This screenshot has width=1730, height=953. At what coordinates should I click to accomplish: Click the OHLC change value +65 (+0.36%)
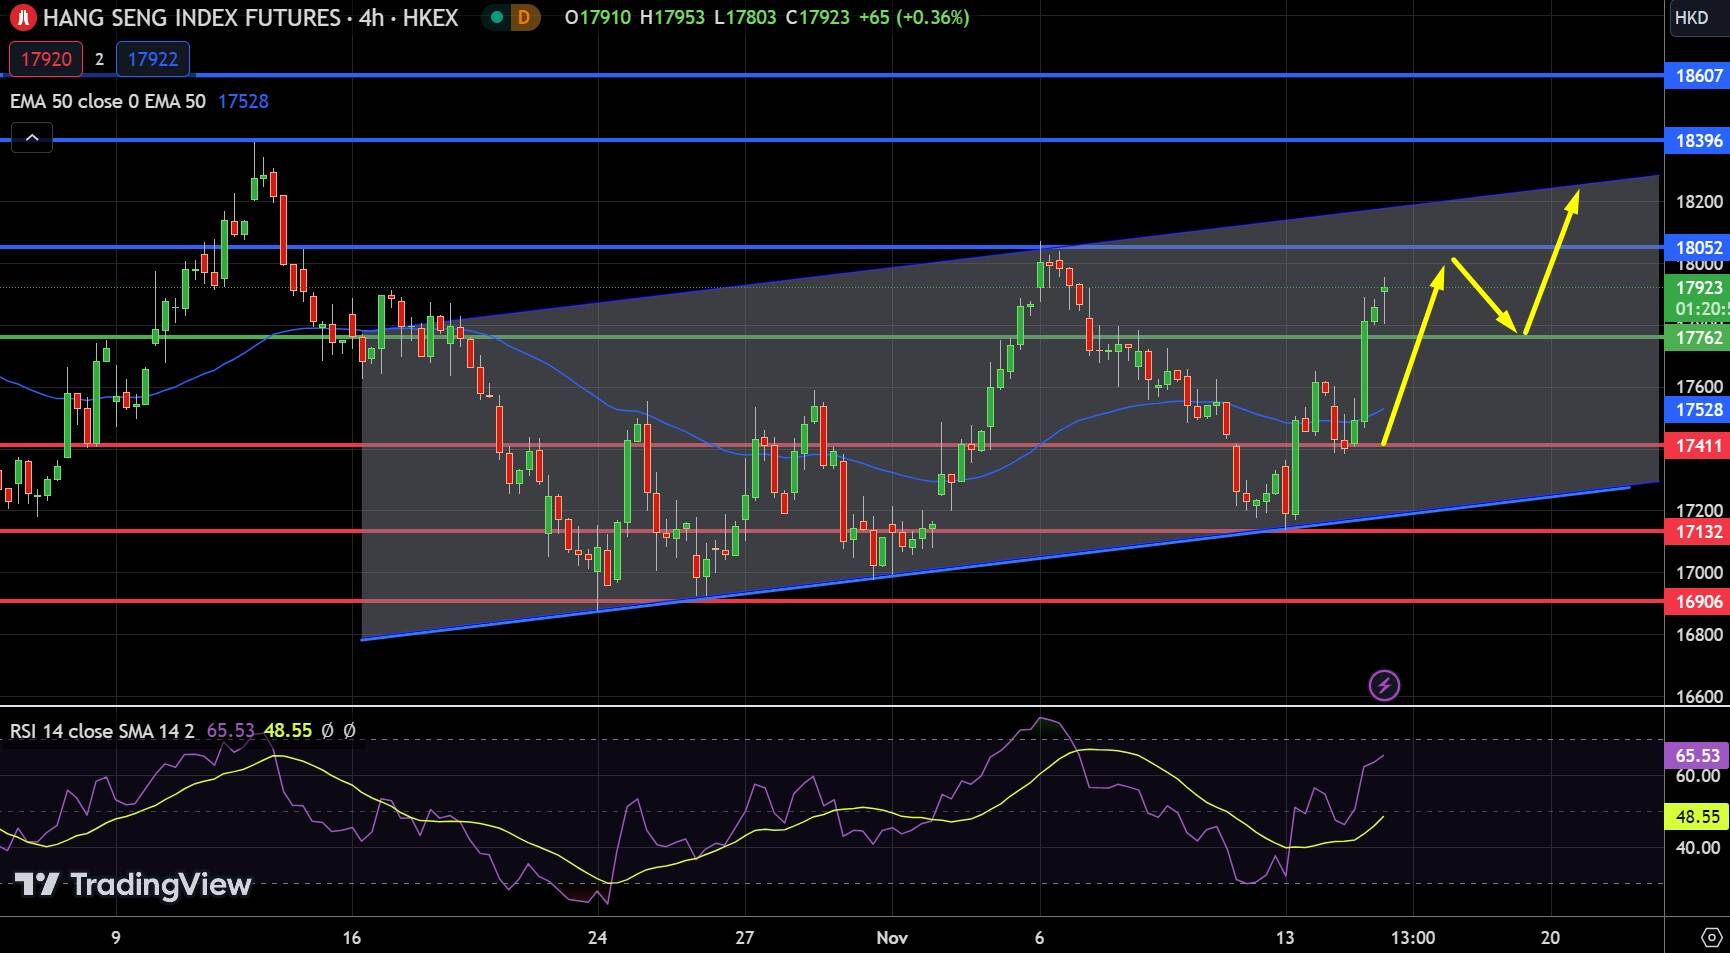(914, 17)
